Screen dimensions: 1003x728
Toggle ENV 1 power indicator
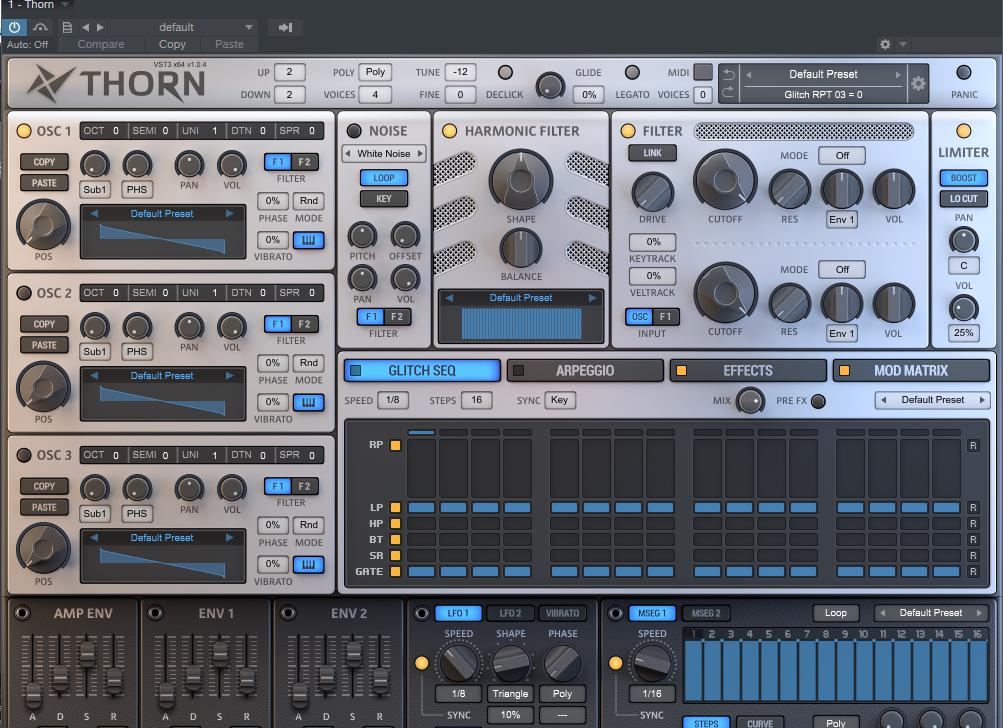(x=155, y=613)
